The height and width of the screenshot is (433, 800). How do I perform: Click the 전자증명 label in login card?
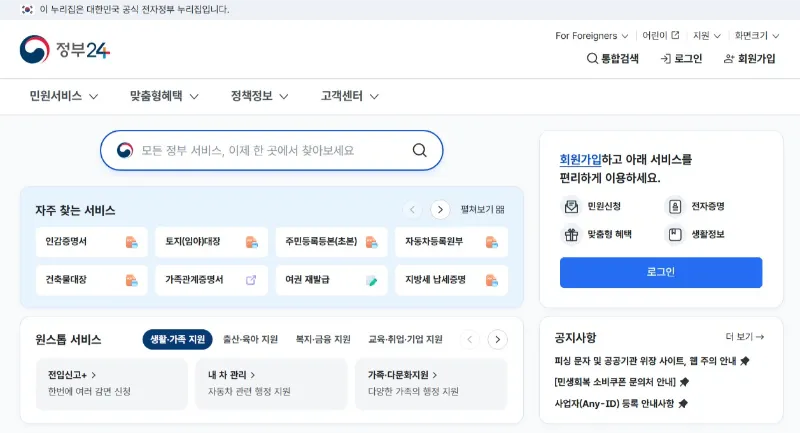click(x=708, y=206)
